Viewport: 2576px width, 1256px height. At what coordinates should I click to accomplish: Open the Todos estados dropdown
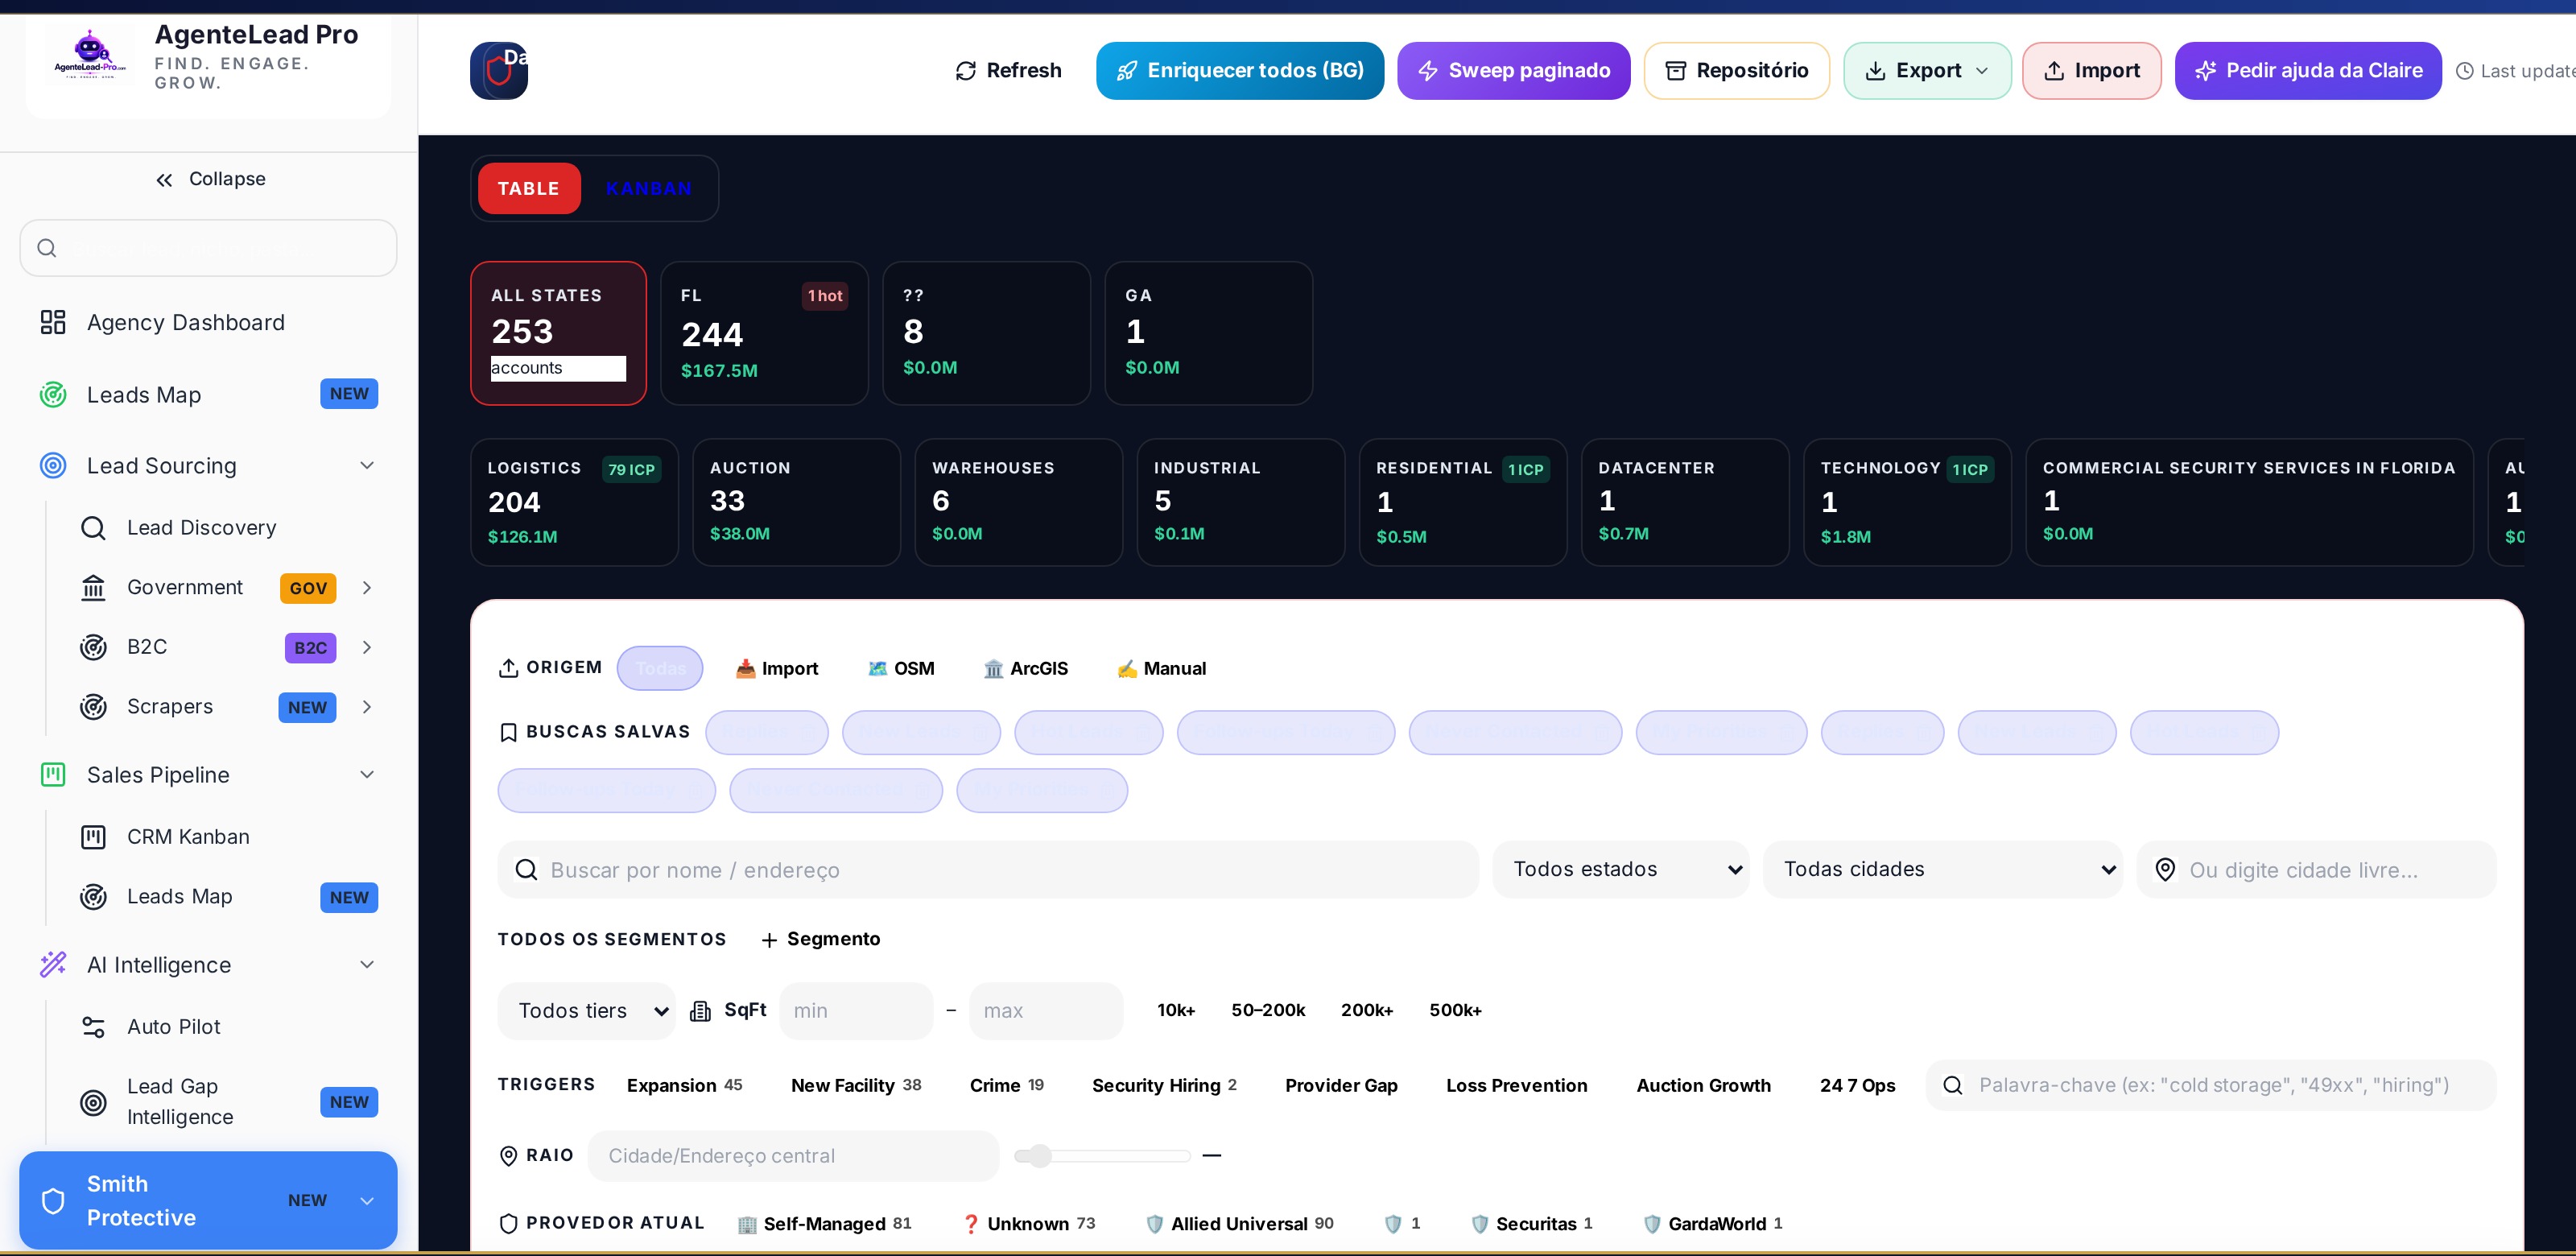coord(1621,870)
